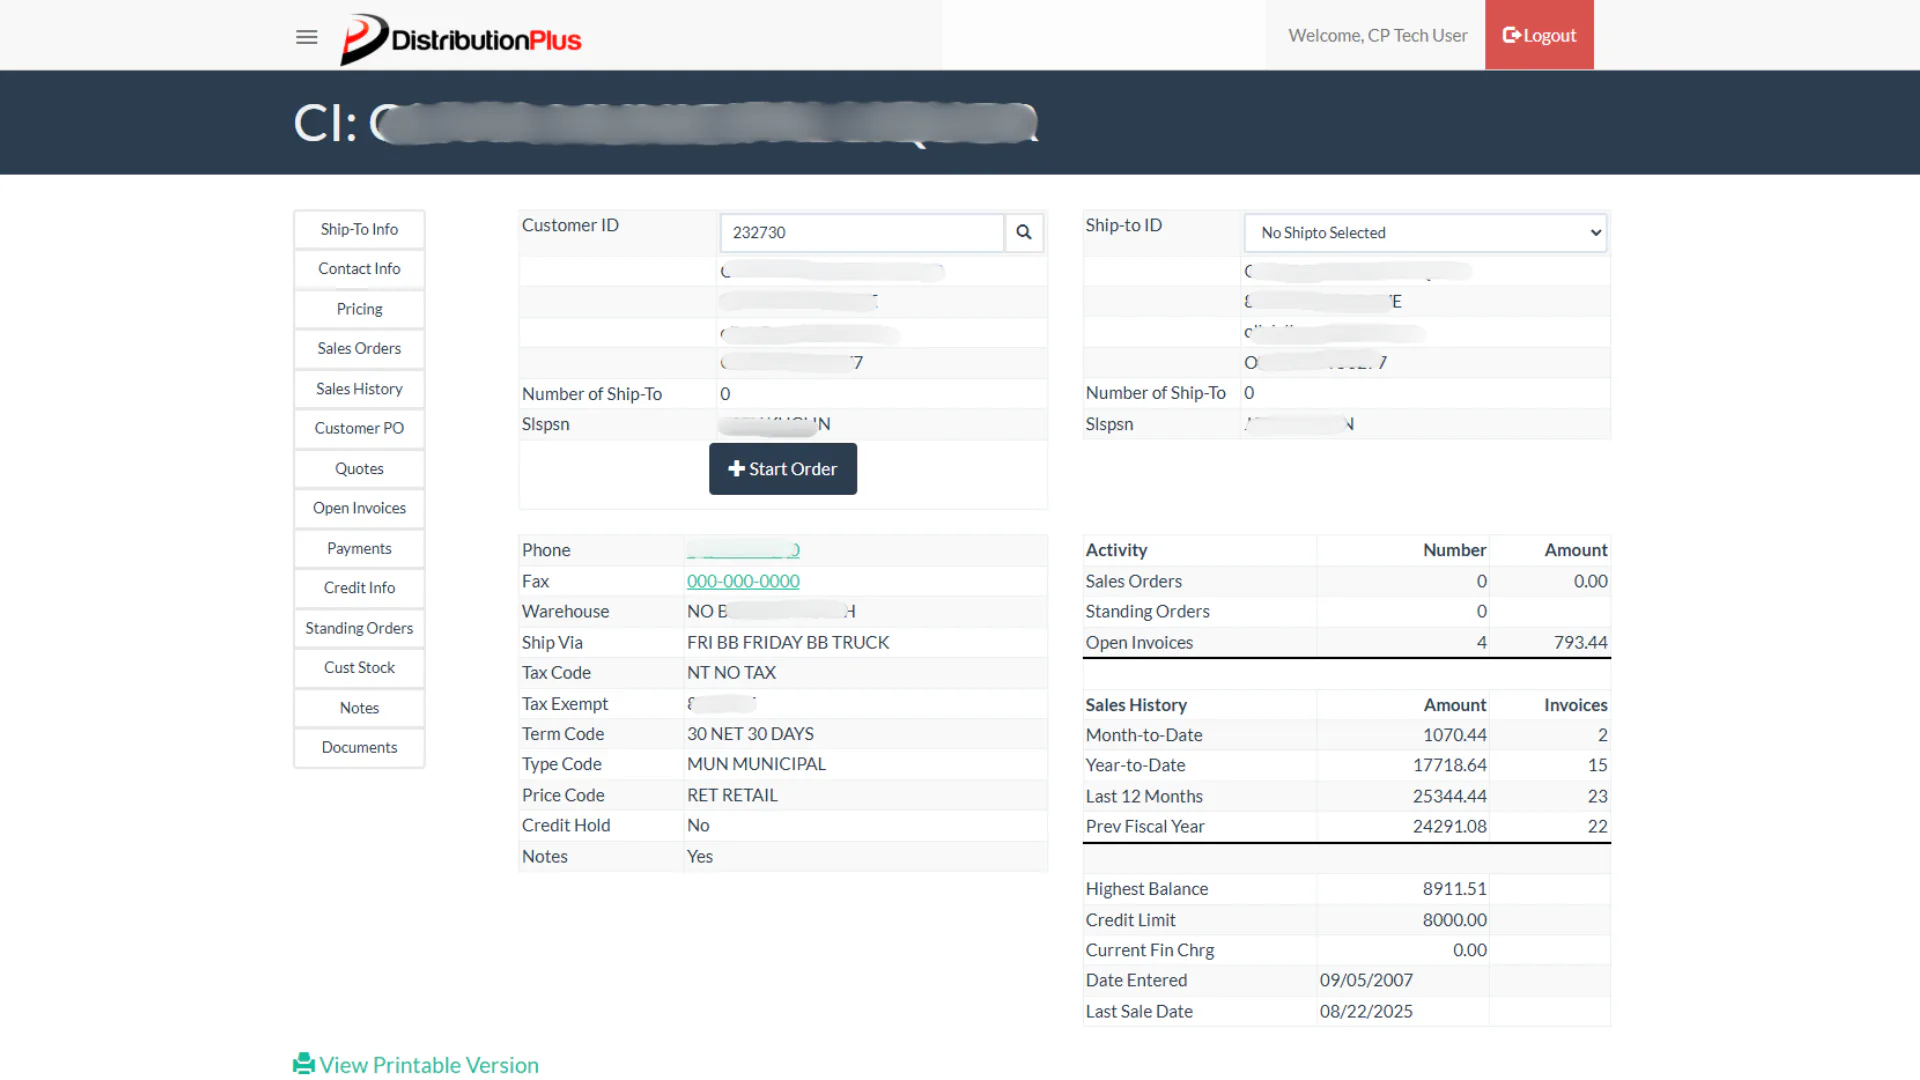Viewport: 1920px width, 1080px height.
Task: Open Standing Orders in the sidebar
Action: [x=359, y=628]
